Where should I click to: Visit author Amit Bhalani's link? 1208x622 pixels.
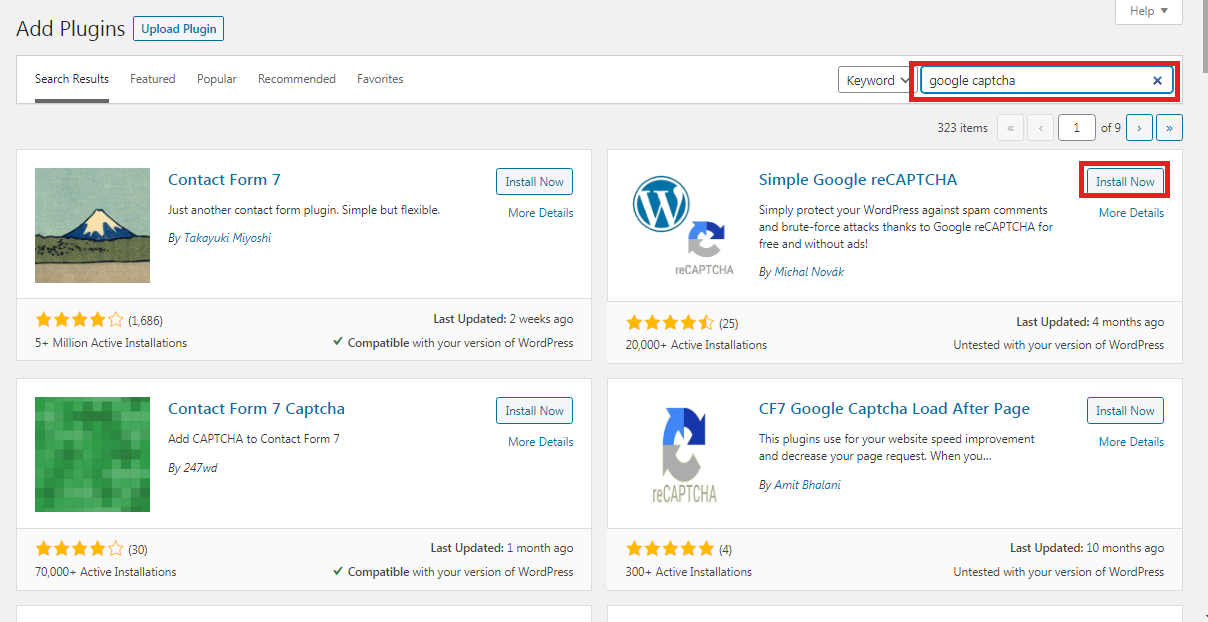[x=807, y=485]
